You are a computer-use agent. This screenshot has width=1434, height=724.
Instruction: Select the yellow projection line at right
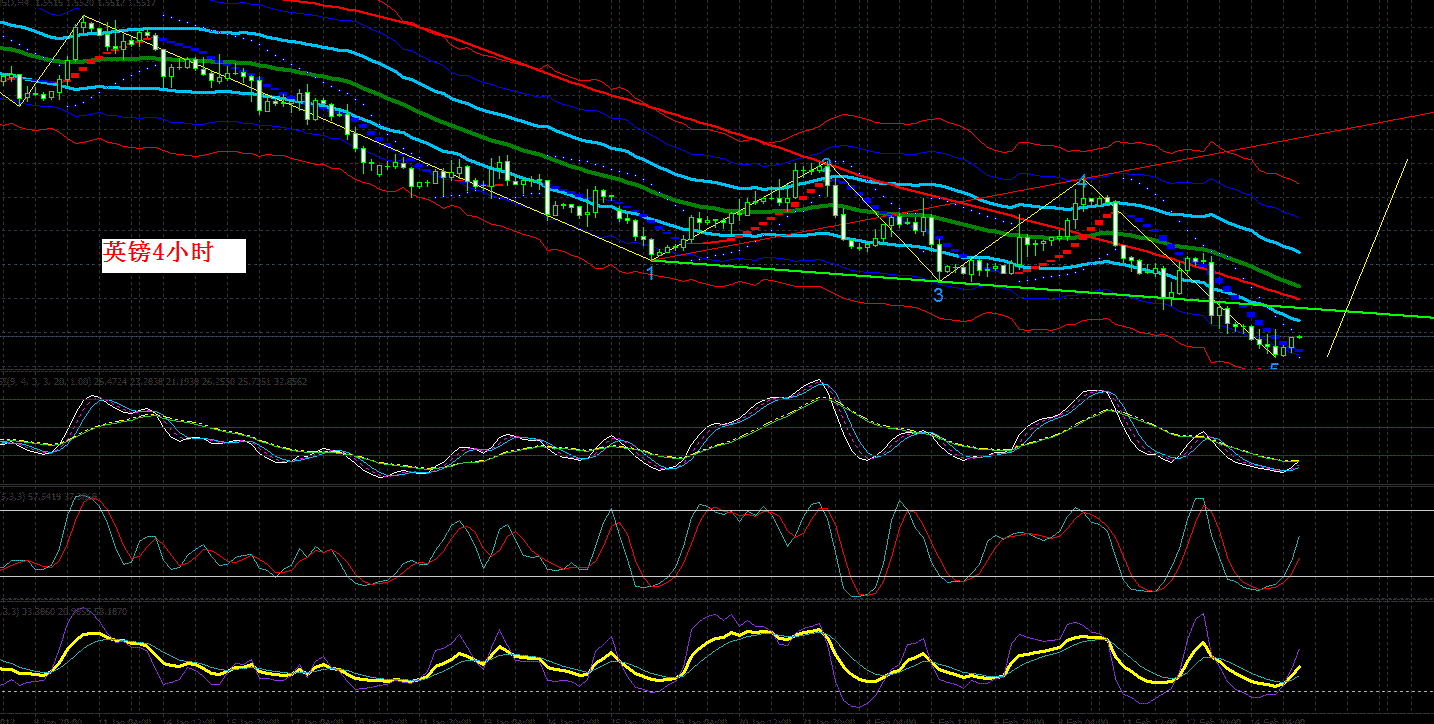(x=1367, y=257)
